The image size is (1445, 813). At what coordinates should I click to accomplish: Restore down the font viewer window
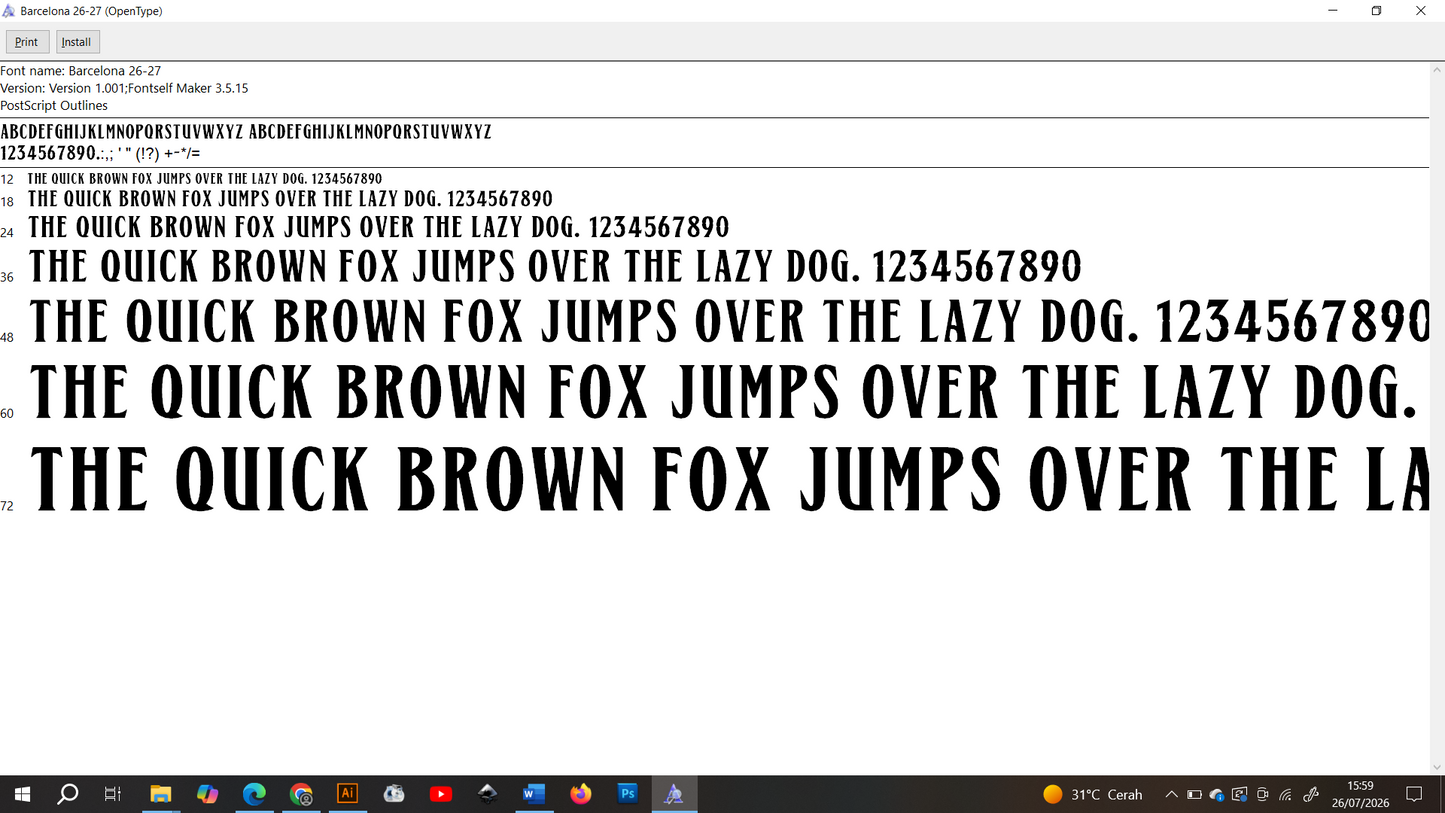tap(1376, 11)
